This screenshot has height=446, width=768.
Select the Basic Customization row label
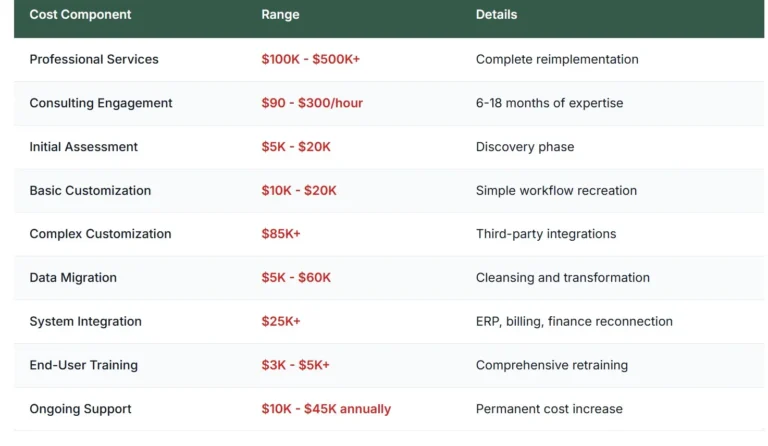point(90,191)
